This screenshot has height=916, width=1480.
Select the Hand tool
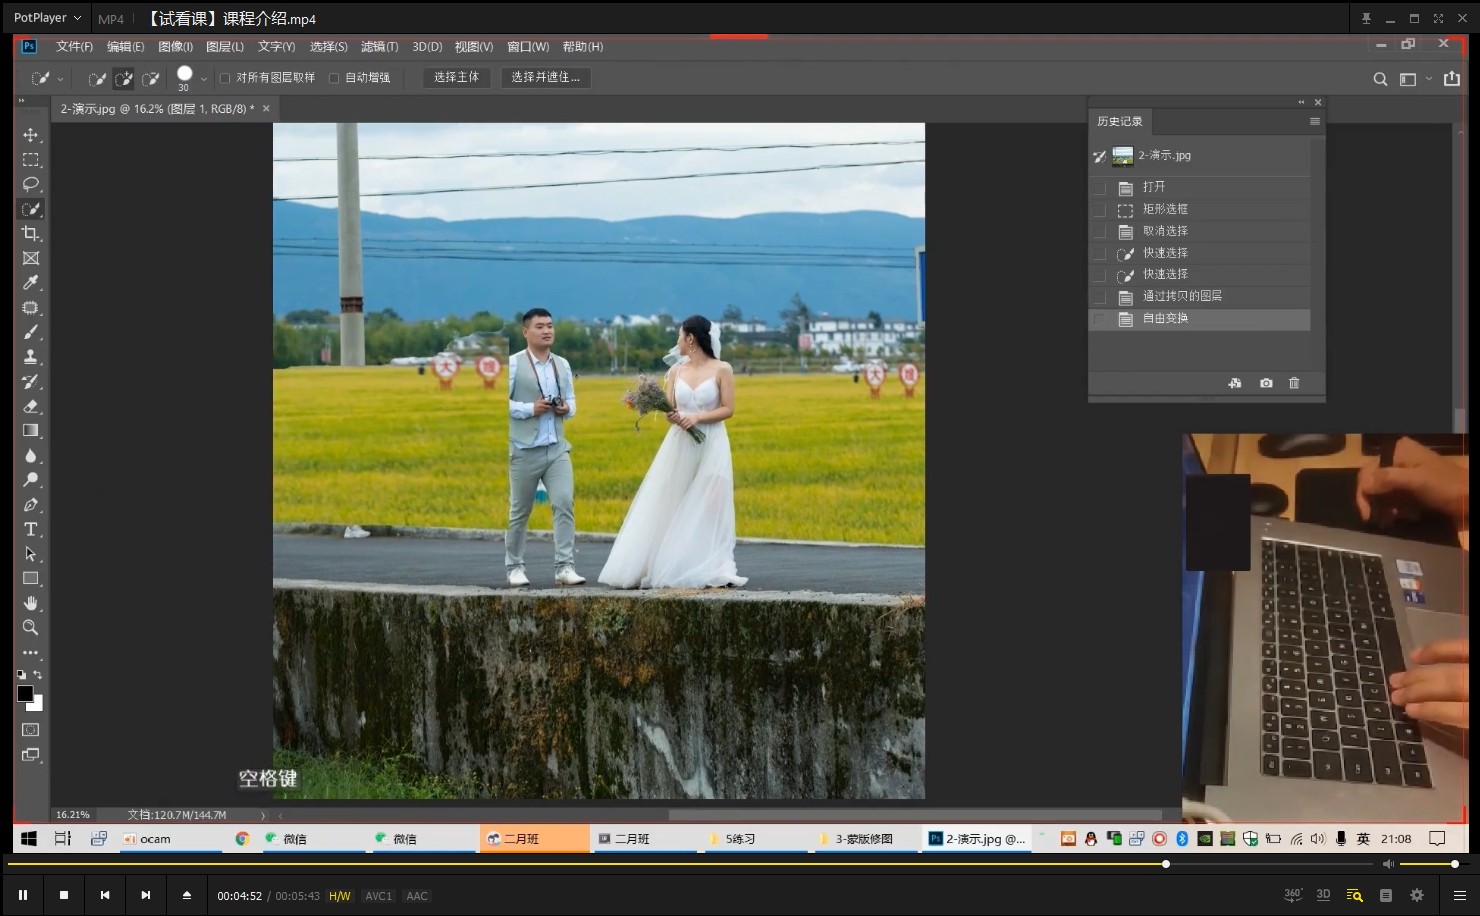31,603
